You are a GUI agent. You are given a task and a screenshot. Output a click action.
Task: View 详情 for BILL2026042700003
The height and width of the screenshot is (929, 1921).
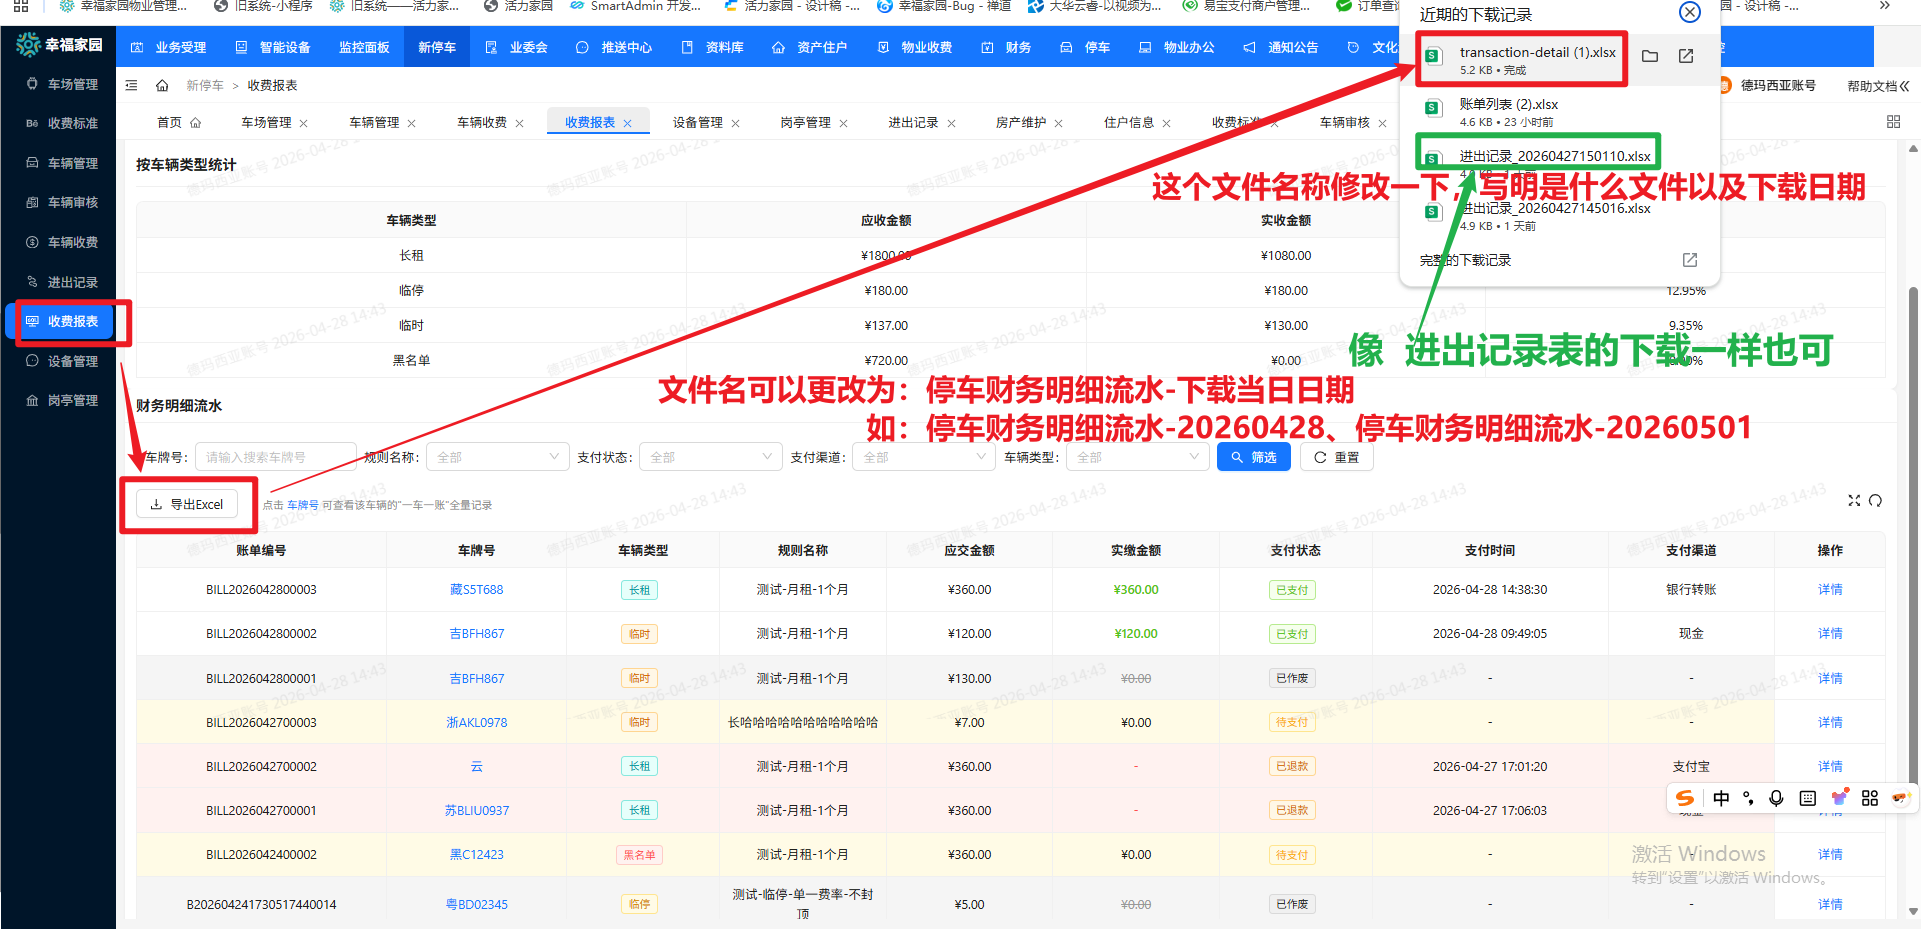1830,722
